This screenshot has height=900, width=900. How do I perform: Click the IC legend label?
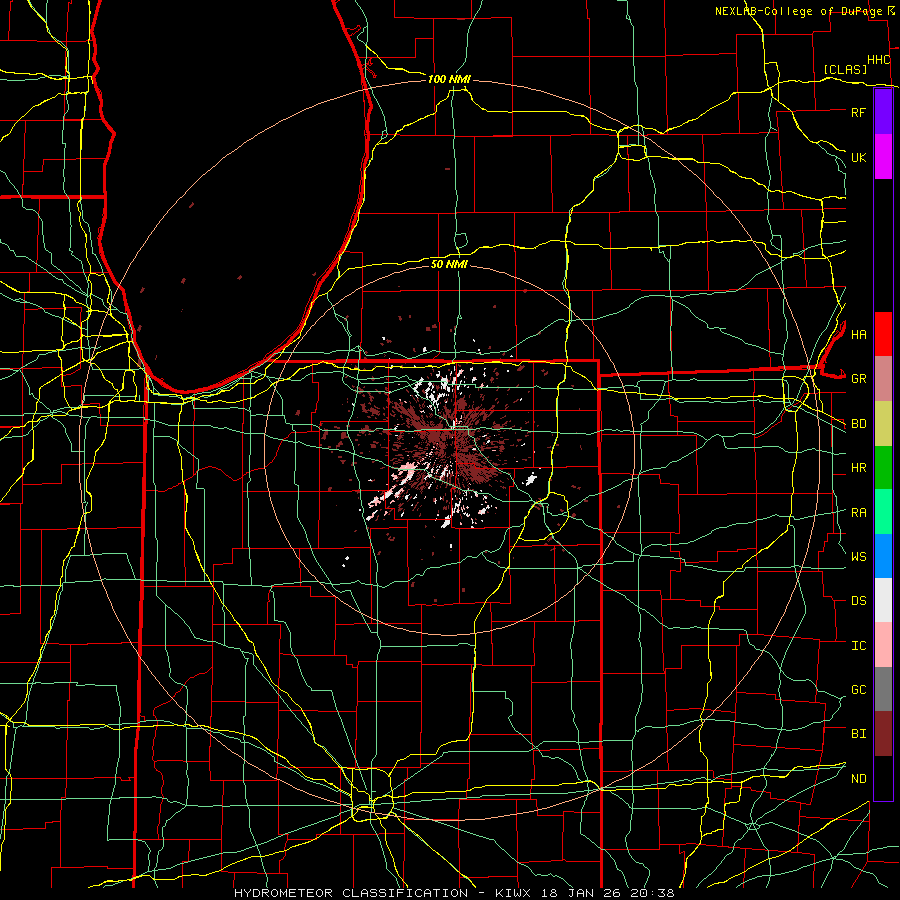[859, 646]
